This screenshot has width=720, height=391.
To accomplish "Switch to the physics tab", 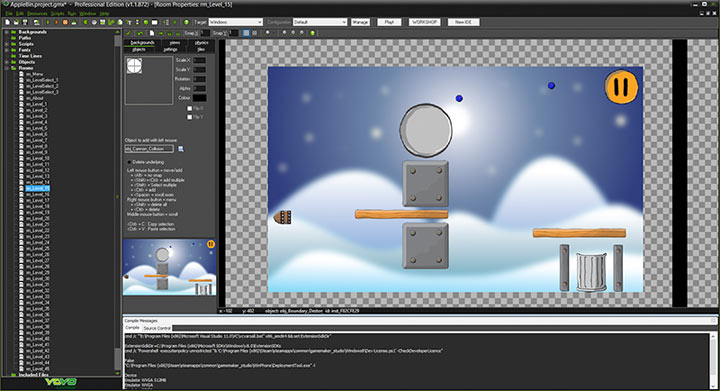I will pos(201,43).
